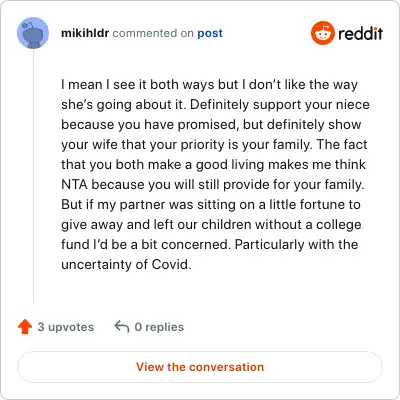This screenshot has height=400, width=400.
Task: Click the "View the conversation" button
Action: 200,367
